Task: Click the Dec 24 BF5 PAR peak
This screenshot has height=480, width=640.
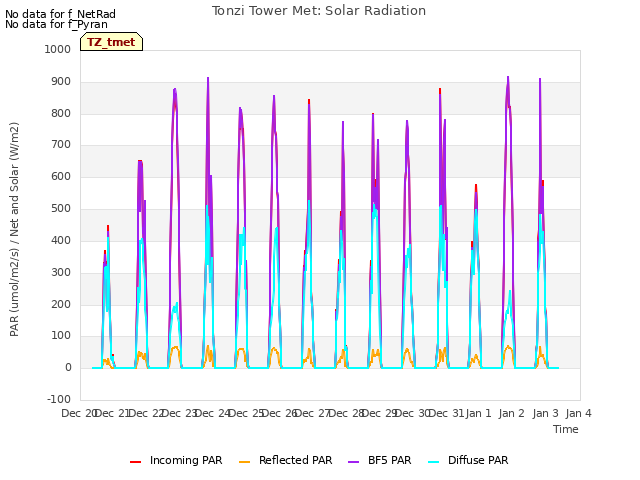Action: point(208,78)
